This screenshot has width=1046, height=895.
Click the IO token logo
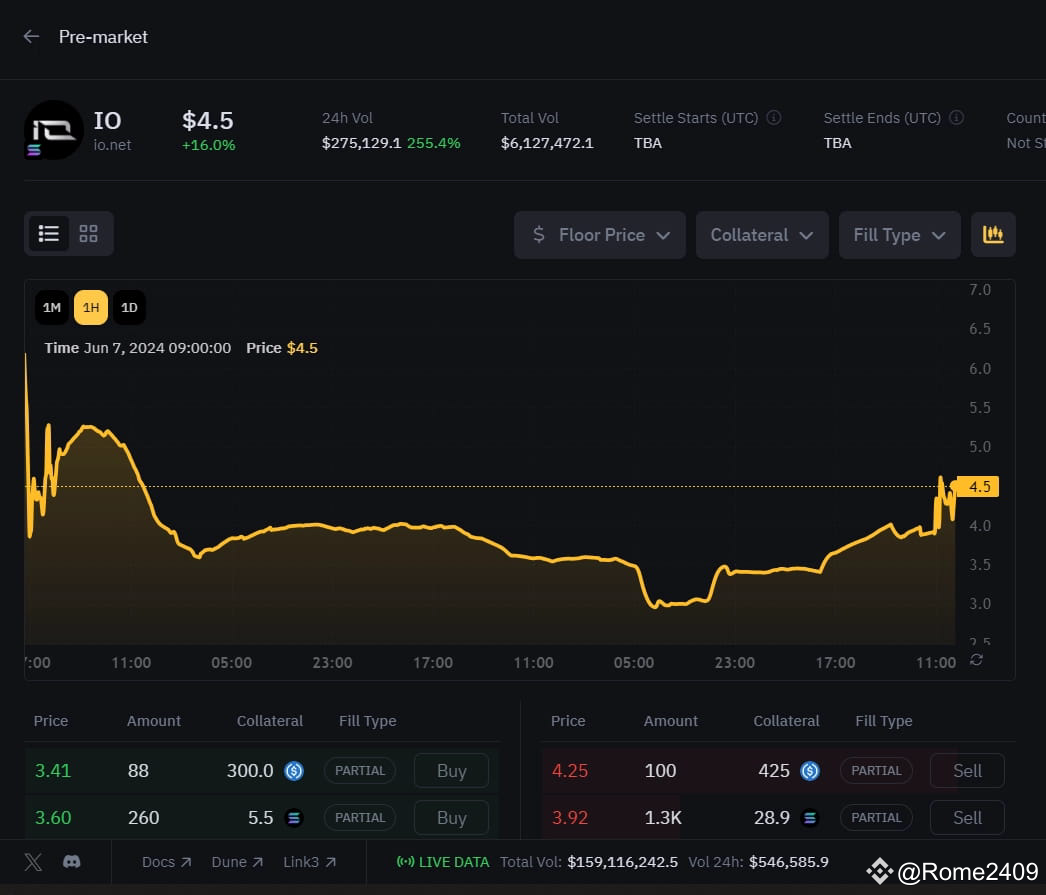(53, 130)
